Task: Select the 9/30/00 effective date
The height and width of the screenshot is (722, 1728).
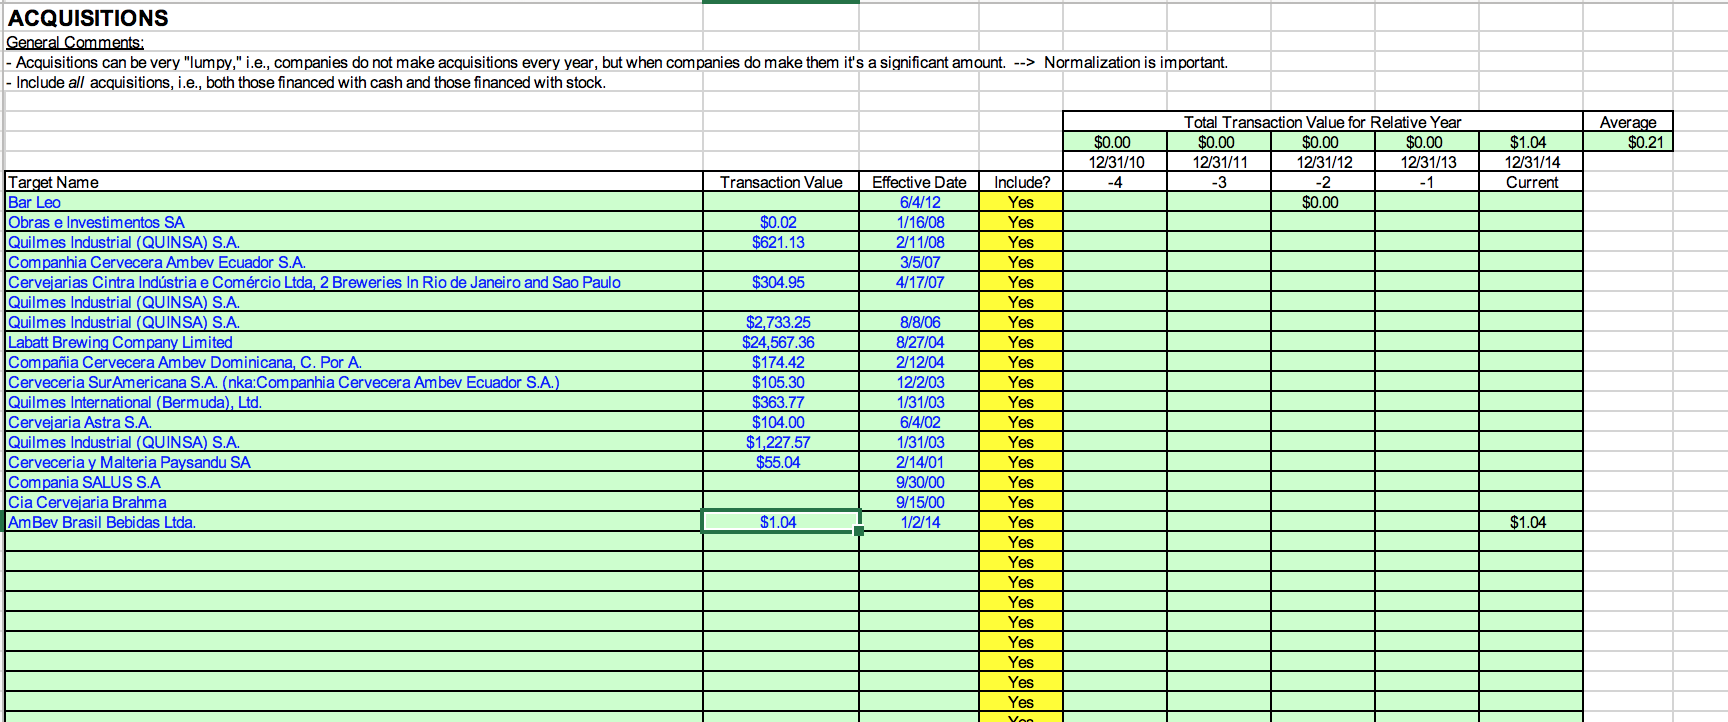Action: (920, 482)
